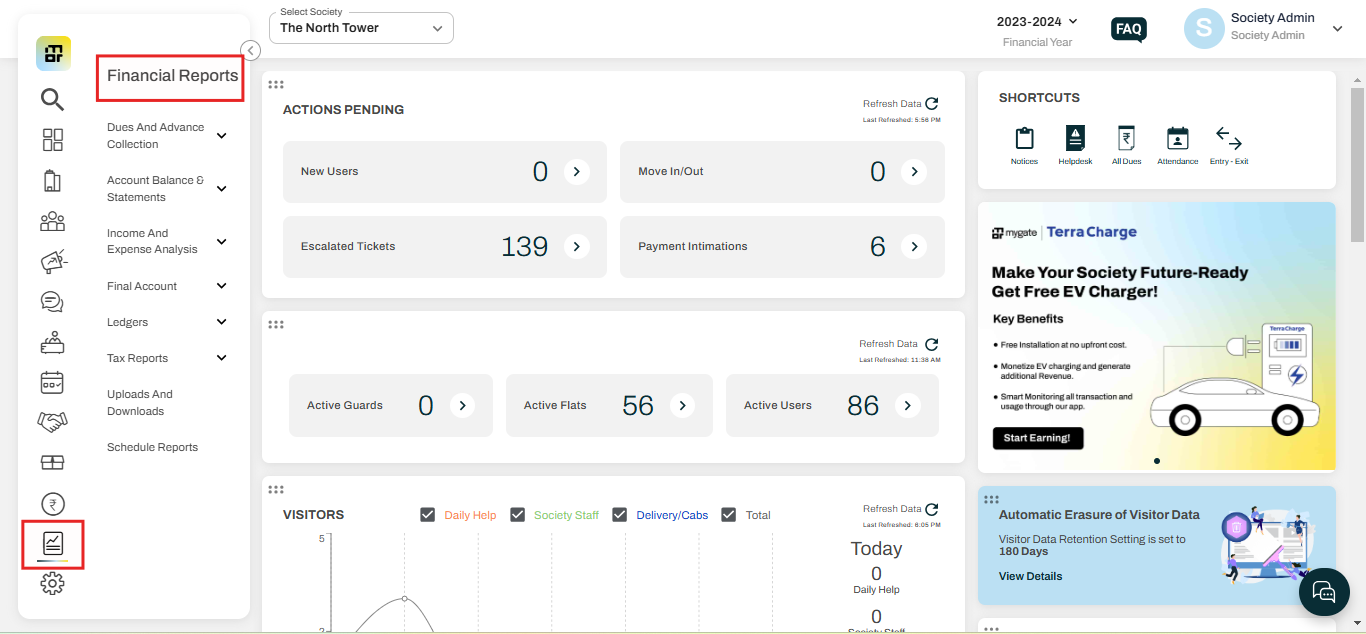Uncheck the Daily Help checkbox

pyautogui.click(x=428, y=515)
